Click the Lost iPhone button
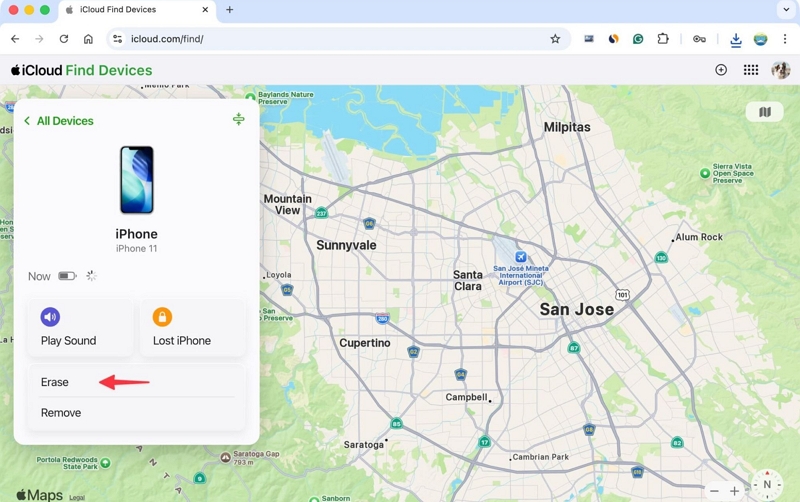 tap(192, 328)
